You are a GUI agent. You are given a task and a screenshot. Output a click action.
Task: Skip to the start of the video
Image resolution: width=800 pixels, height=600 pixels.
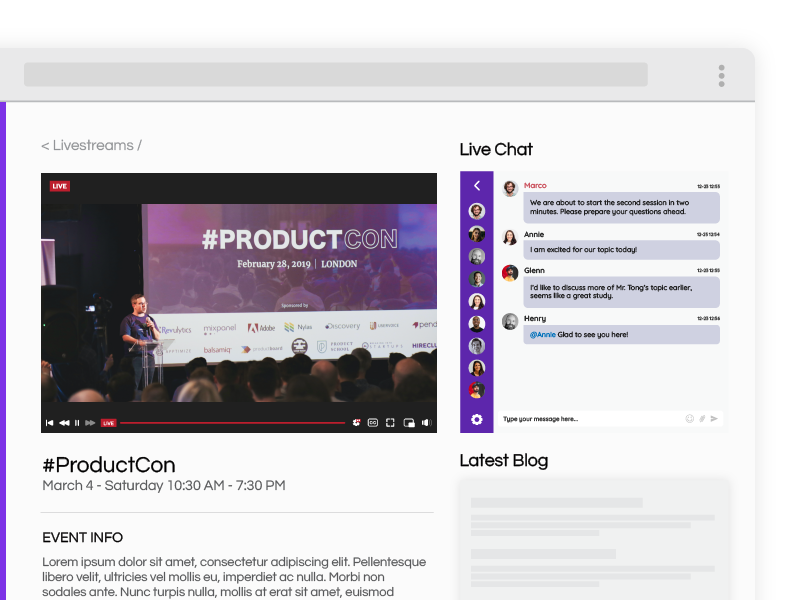pos(49,423)
